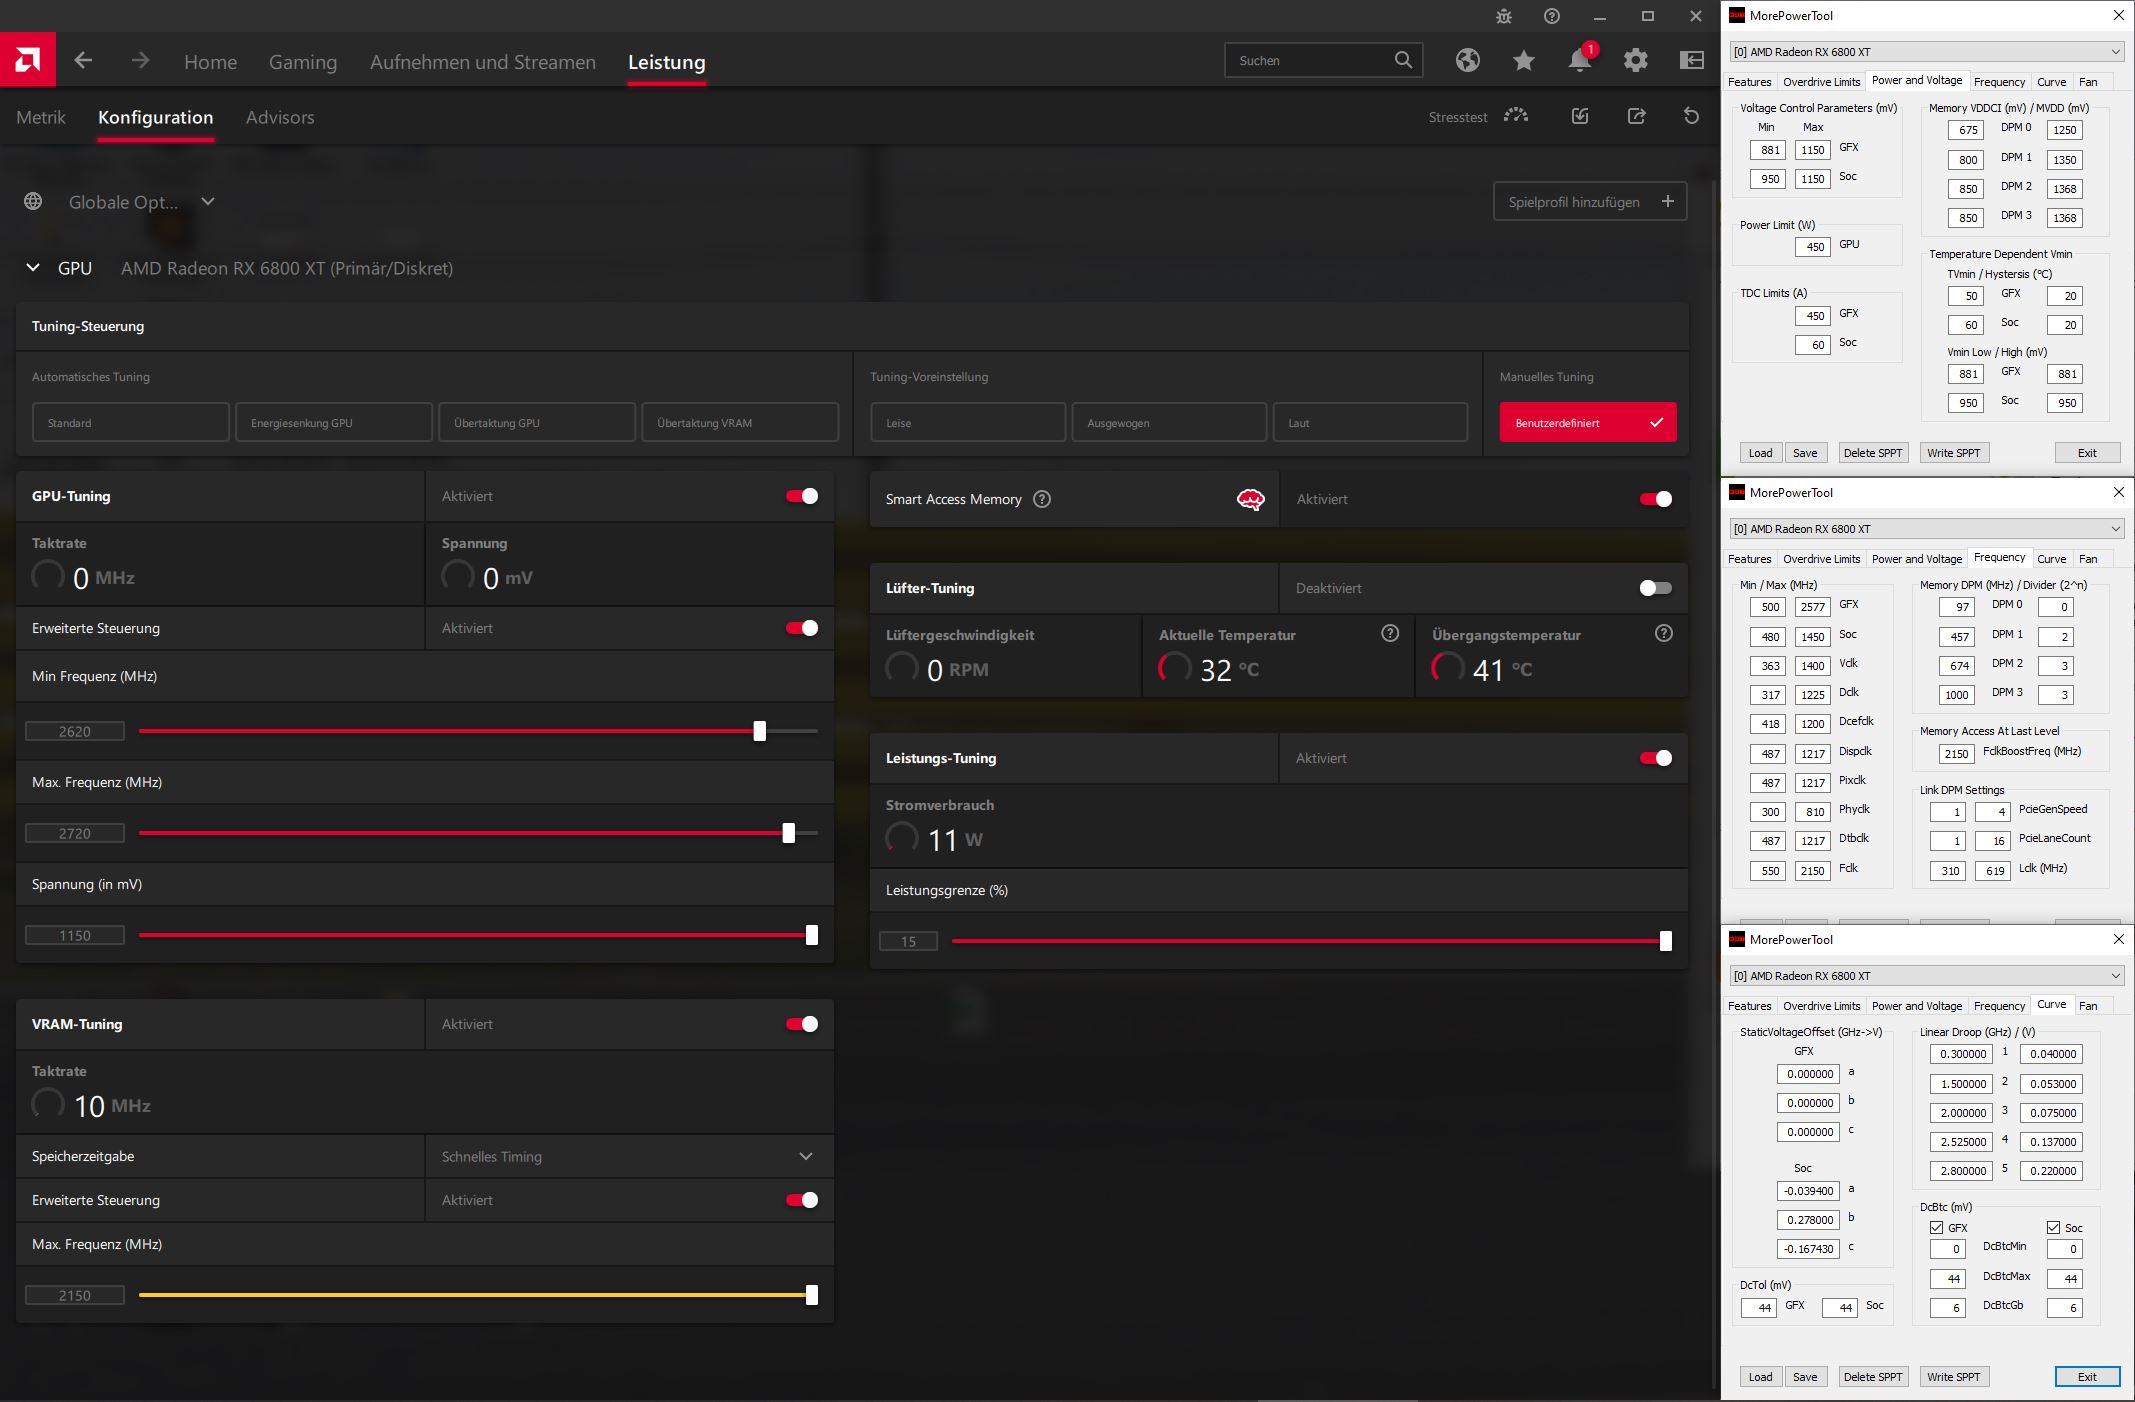
Task: Click the search magnifier icon
Action: pyautogui.click(x=1403, y=60)
